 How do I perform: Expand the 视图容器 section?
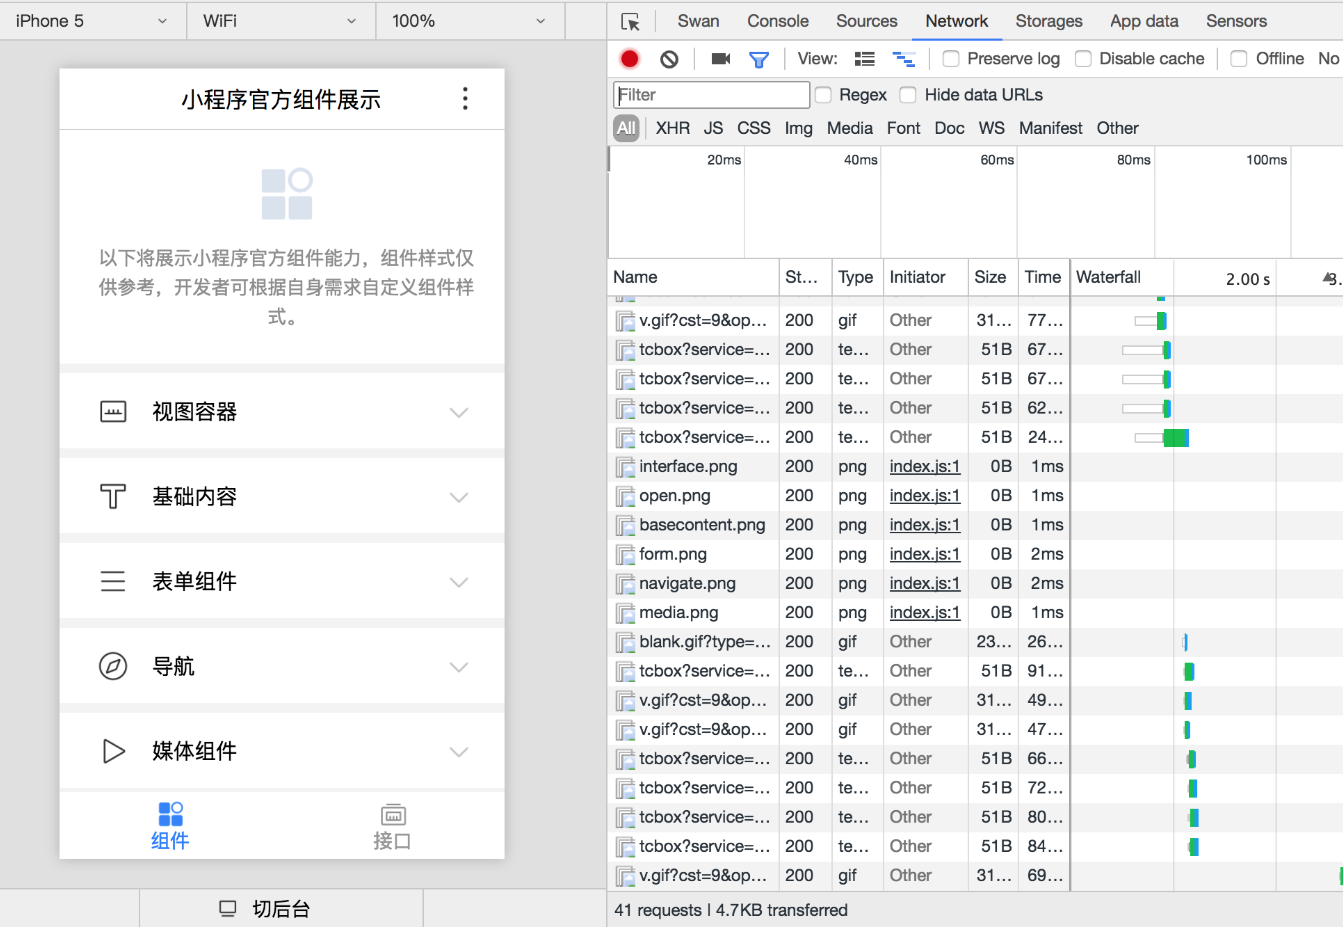pyautogui.click(x=282, y=411)
